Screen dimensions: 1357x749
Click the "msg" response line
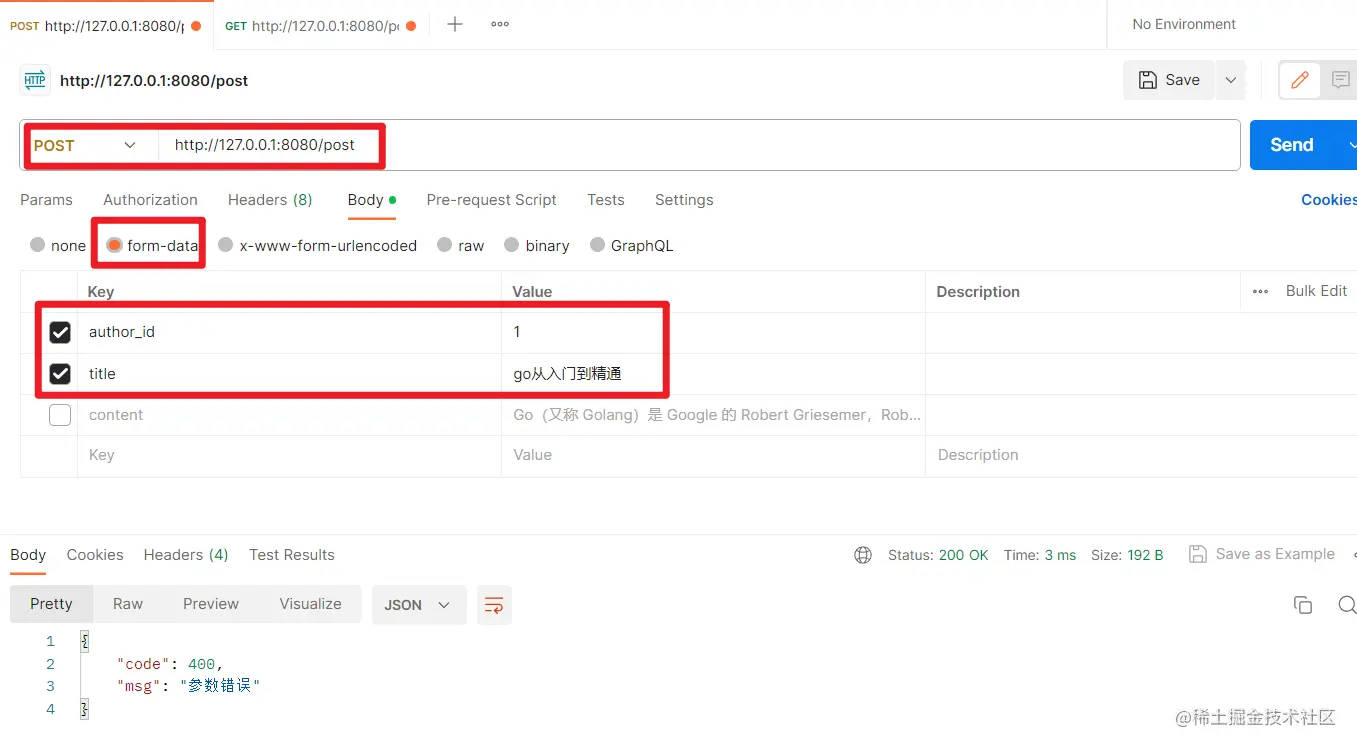[188, 686]
